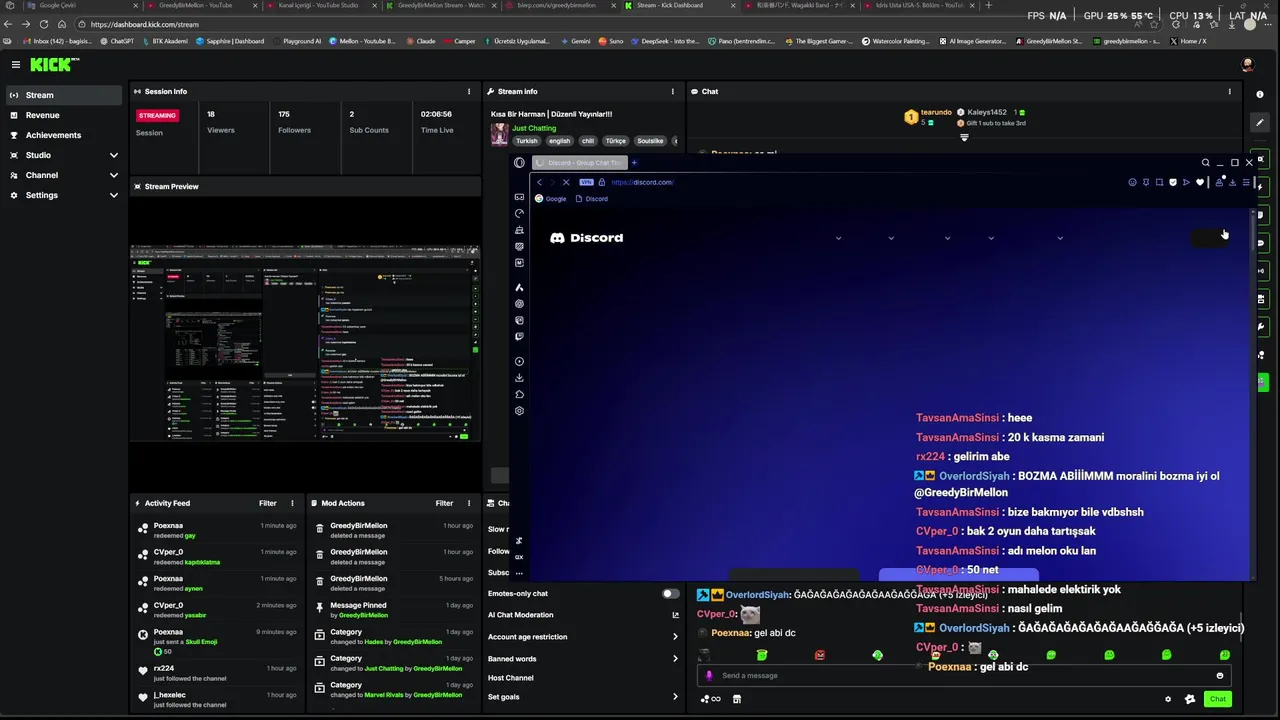Select the chill stream tag
The image size is (1280, 720).
(588, 141)
